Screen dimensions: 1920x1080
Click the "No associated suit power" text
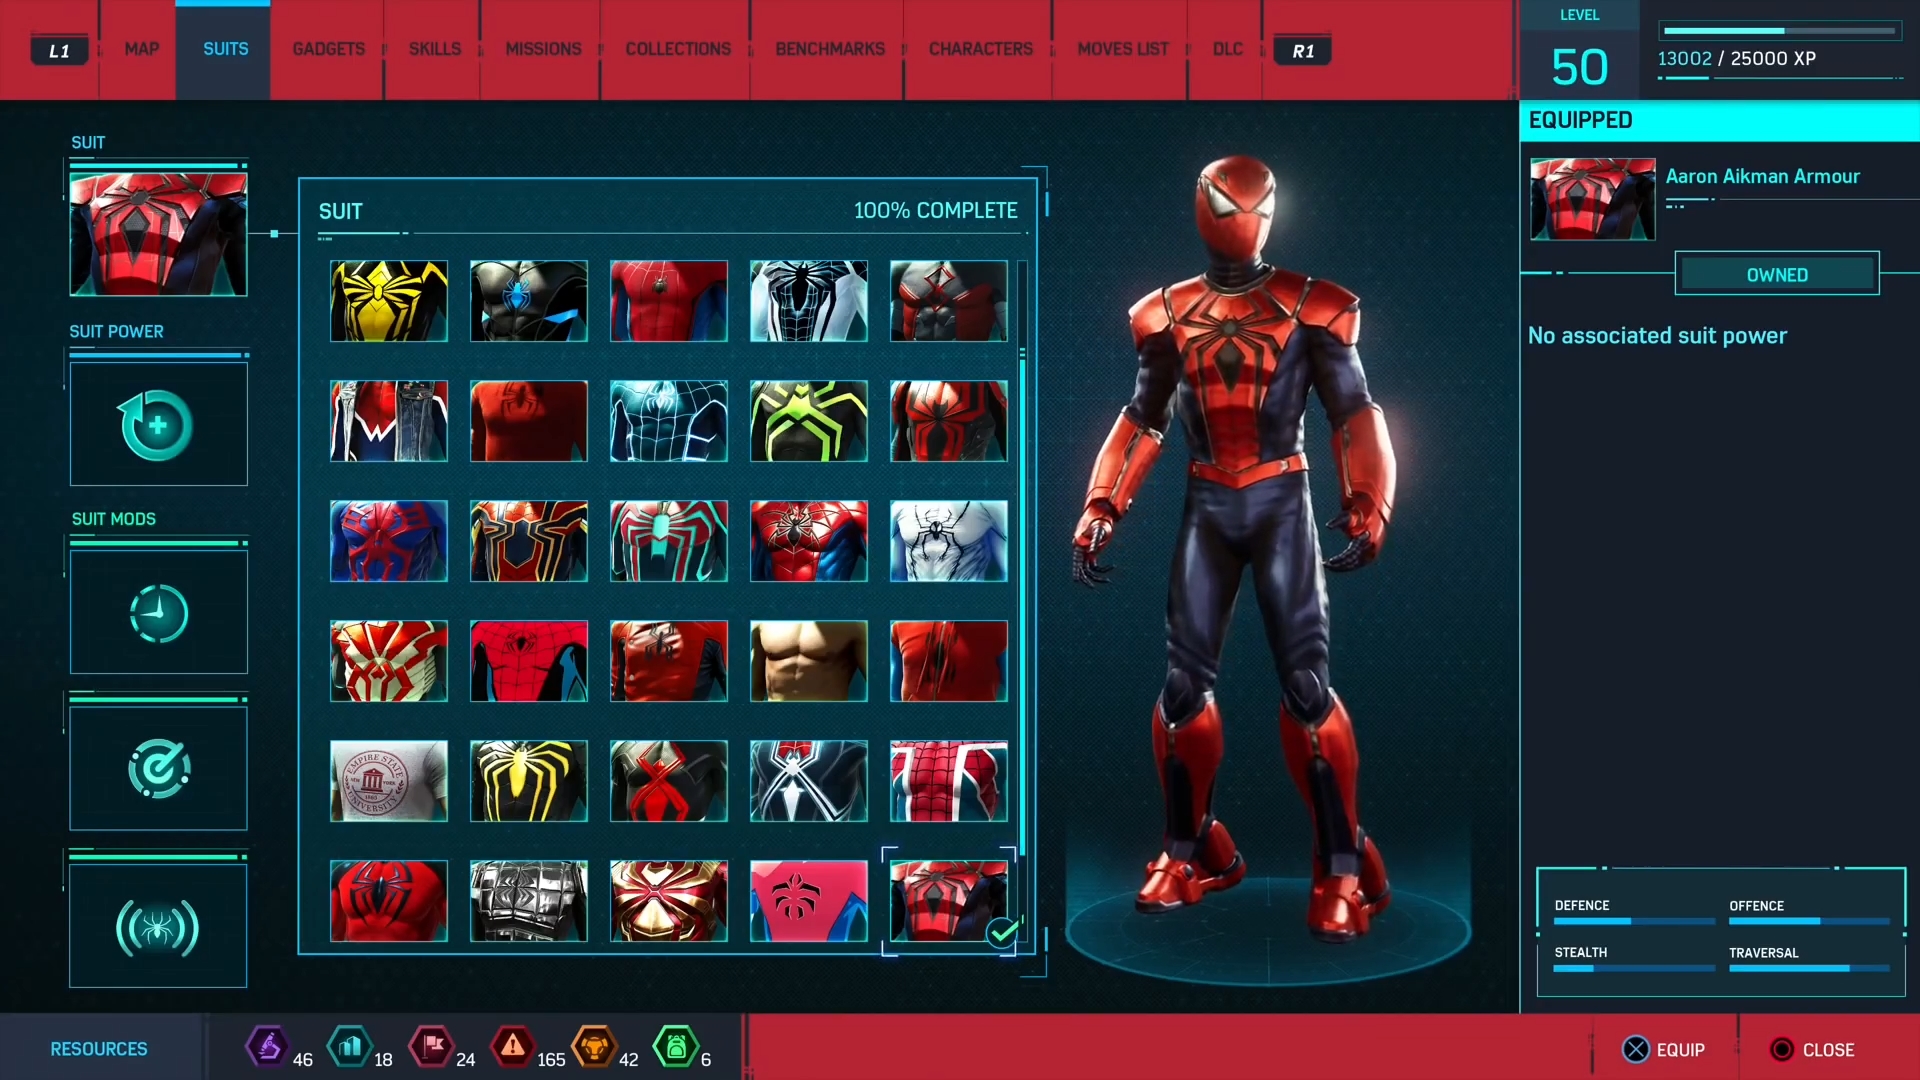[x=1657, y=336]
